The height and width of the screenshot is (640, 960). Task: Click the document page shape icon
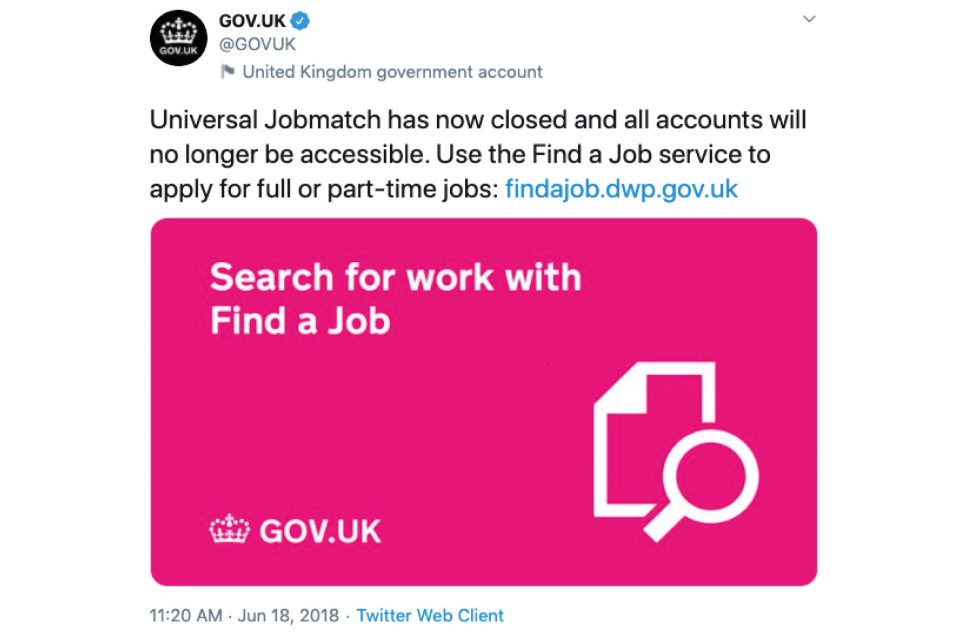point(654,439)
